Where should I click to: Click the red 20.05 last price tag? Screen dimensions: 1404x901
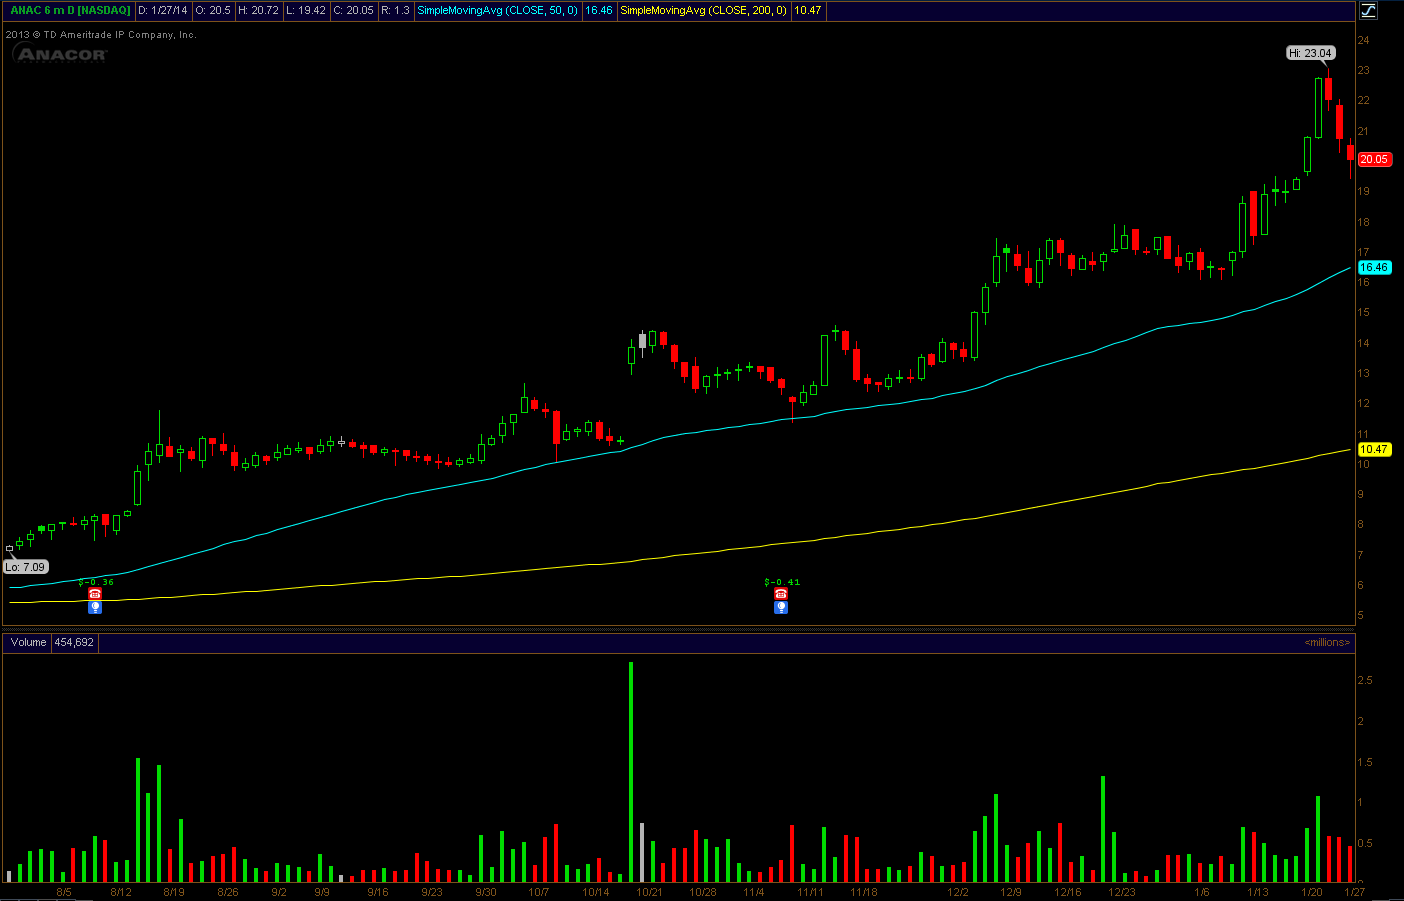click(1374, 159)
